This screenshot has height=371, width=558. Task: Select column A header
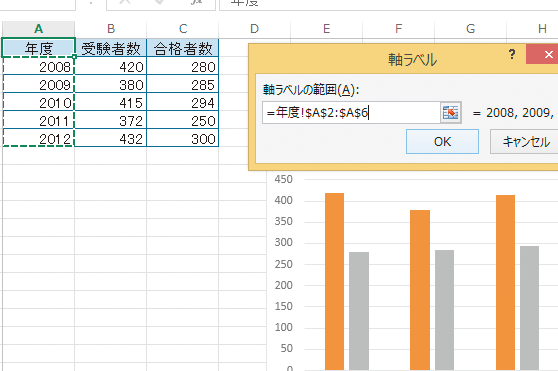(x=38, y=29)
